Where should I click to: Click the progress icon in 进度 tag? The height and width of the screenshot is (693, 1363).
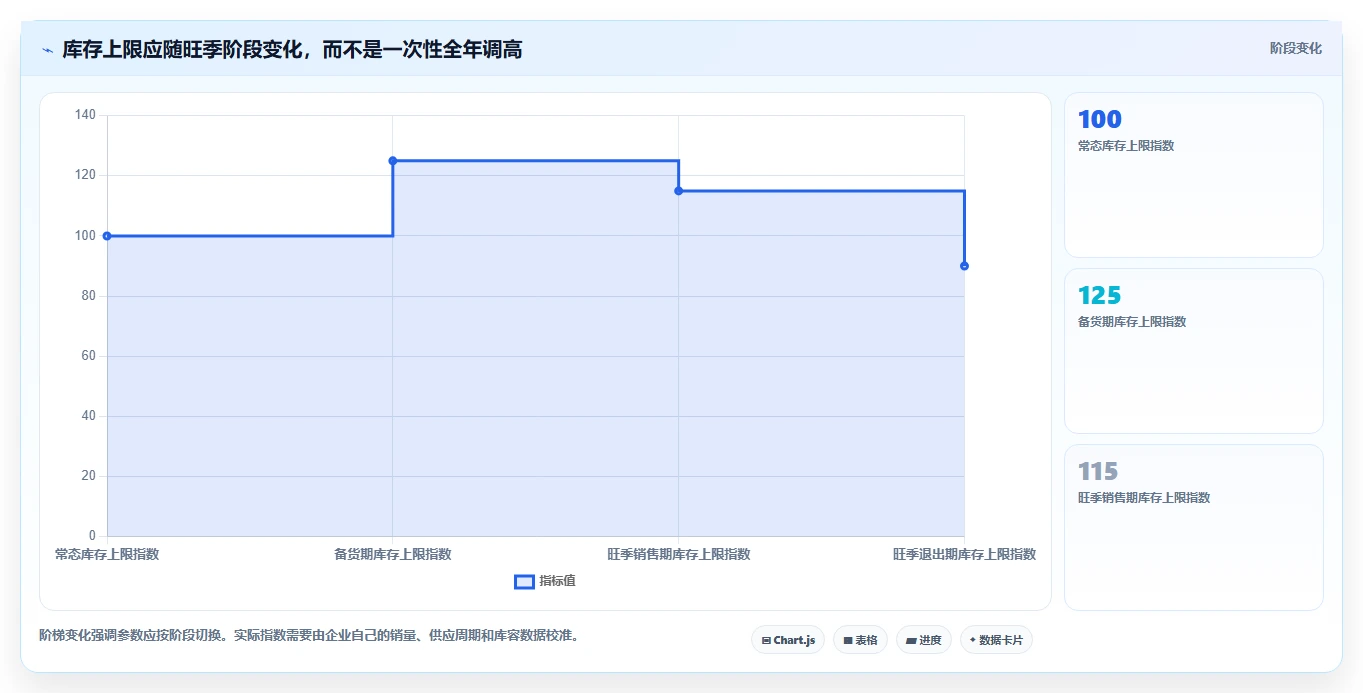(911, 640)
